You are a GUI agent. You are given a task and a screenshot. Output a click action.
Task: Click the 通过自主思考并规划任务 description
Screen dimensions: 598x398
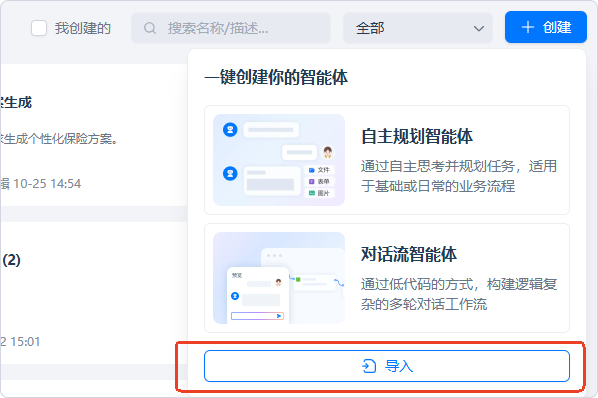click(x=459, y=176)
